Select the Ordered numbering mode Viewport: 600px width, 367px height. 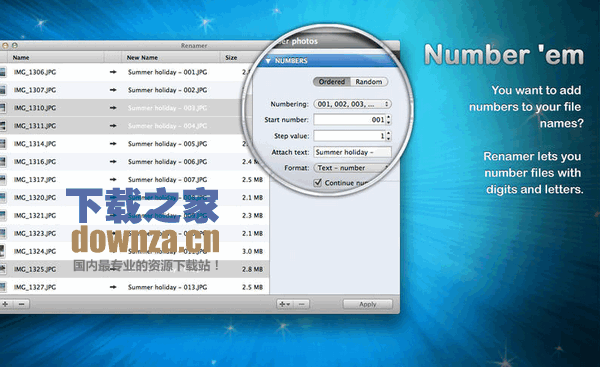[331, 82]
